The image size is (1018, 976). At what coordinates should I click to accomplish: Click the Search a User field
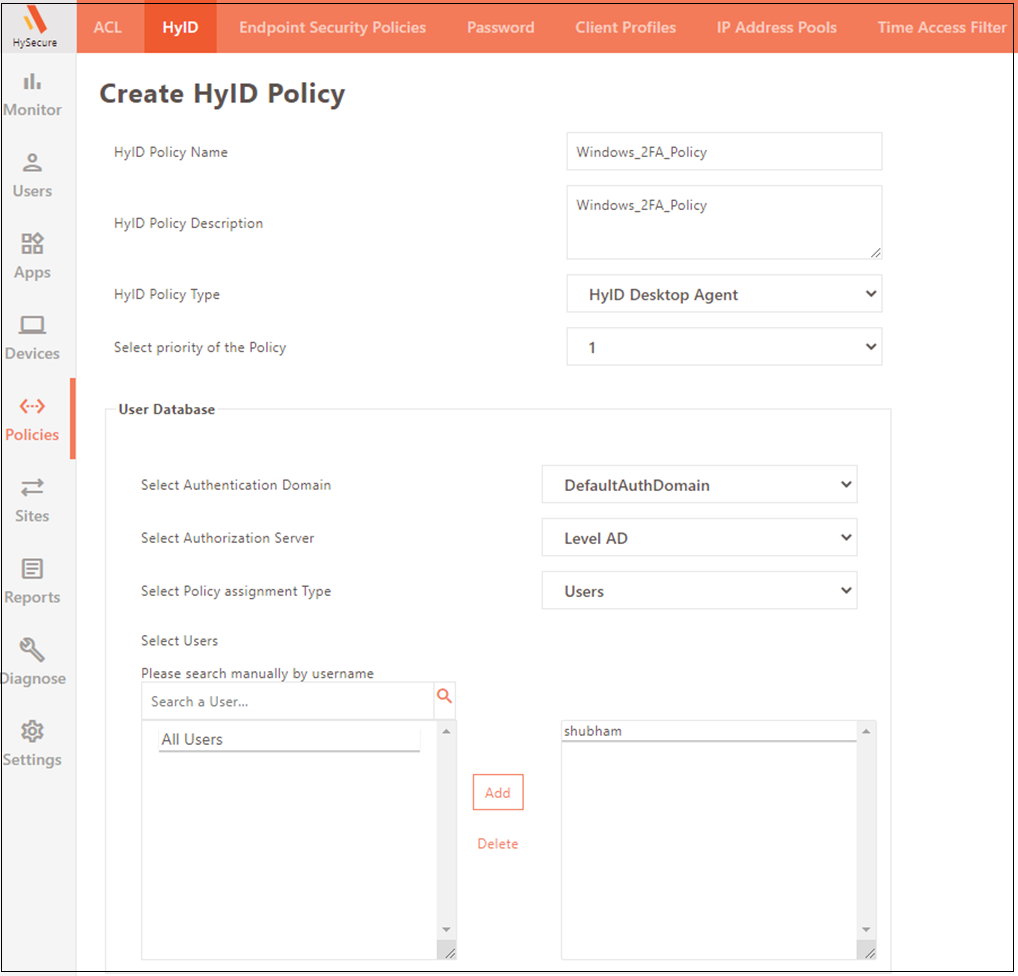coord(288,701)
